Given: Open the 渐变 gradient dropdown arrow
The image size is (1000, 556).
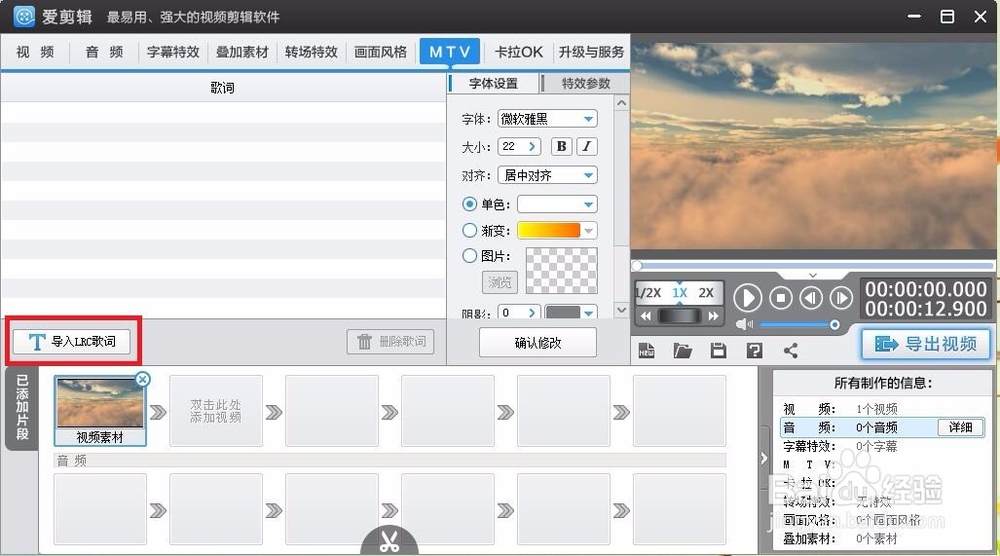Looking at the screenshot, I should click(x=589, y=230).
